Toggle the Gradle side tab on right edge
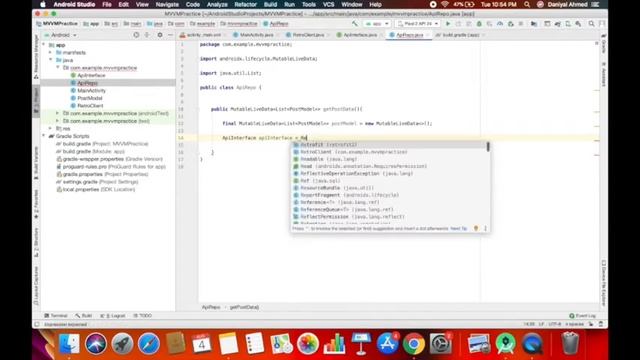Viewport: 640px width, 360px height. 604,44
